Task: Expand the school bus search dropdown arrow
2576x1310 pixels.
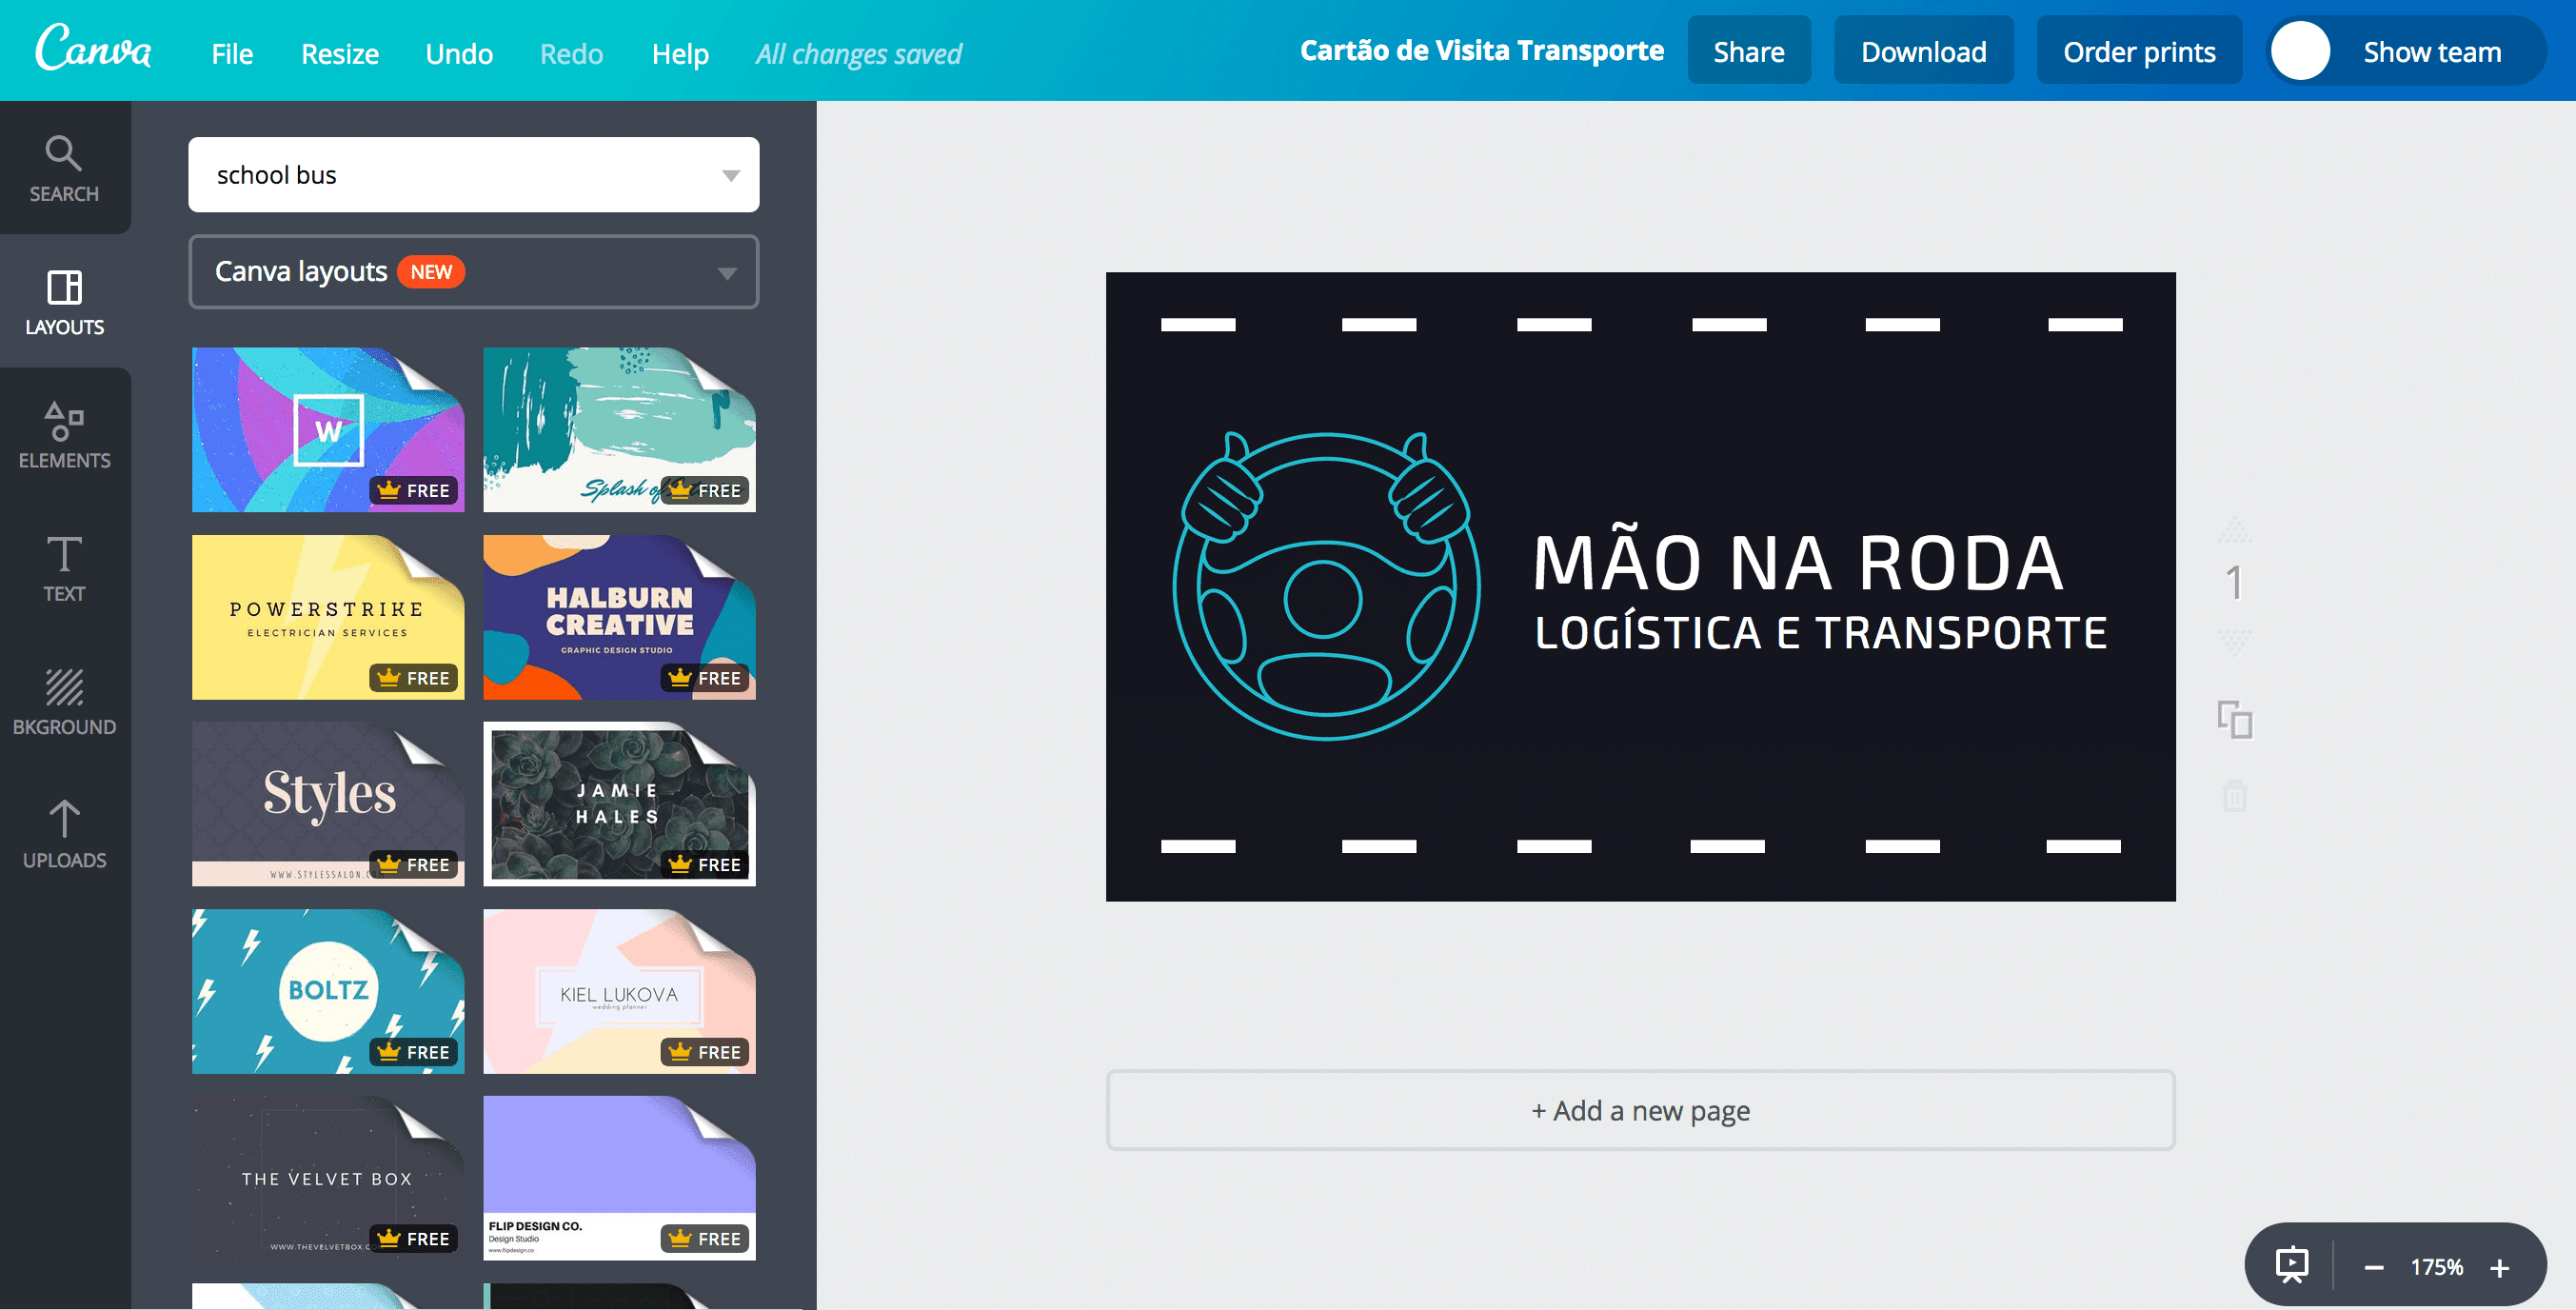Action: 731,175
